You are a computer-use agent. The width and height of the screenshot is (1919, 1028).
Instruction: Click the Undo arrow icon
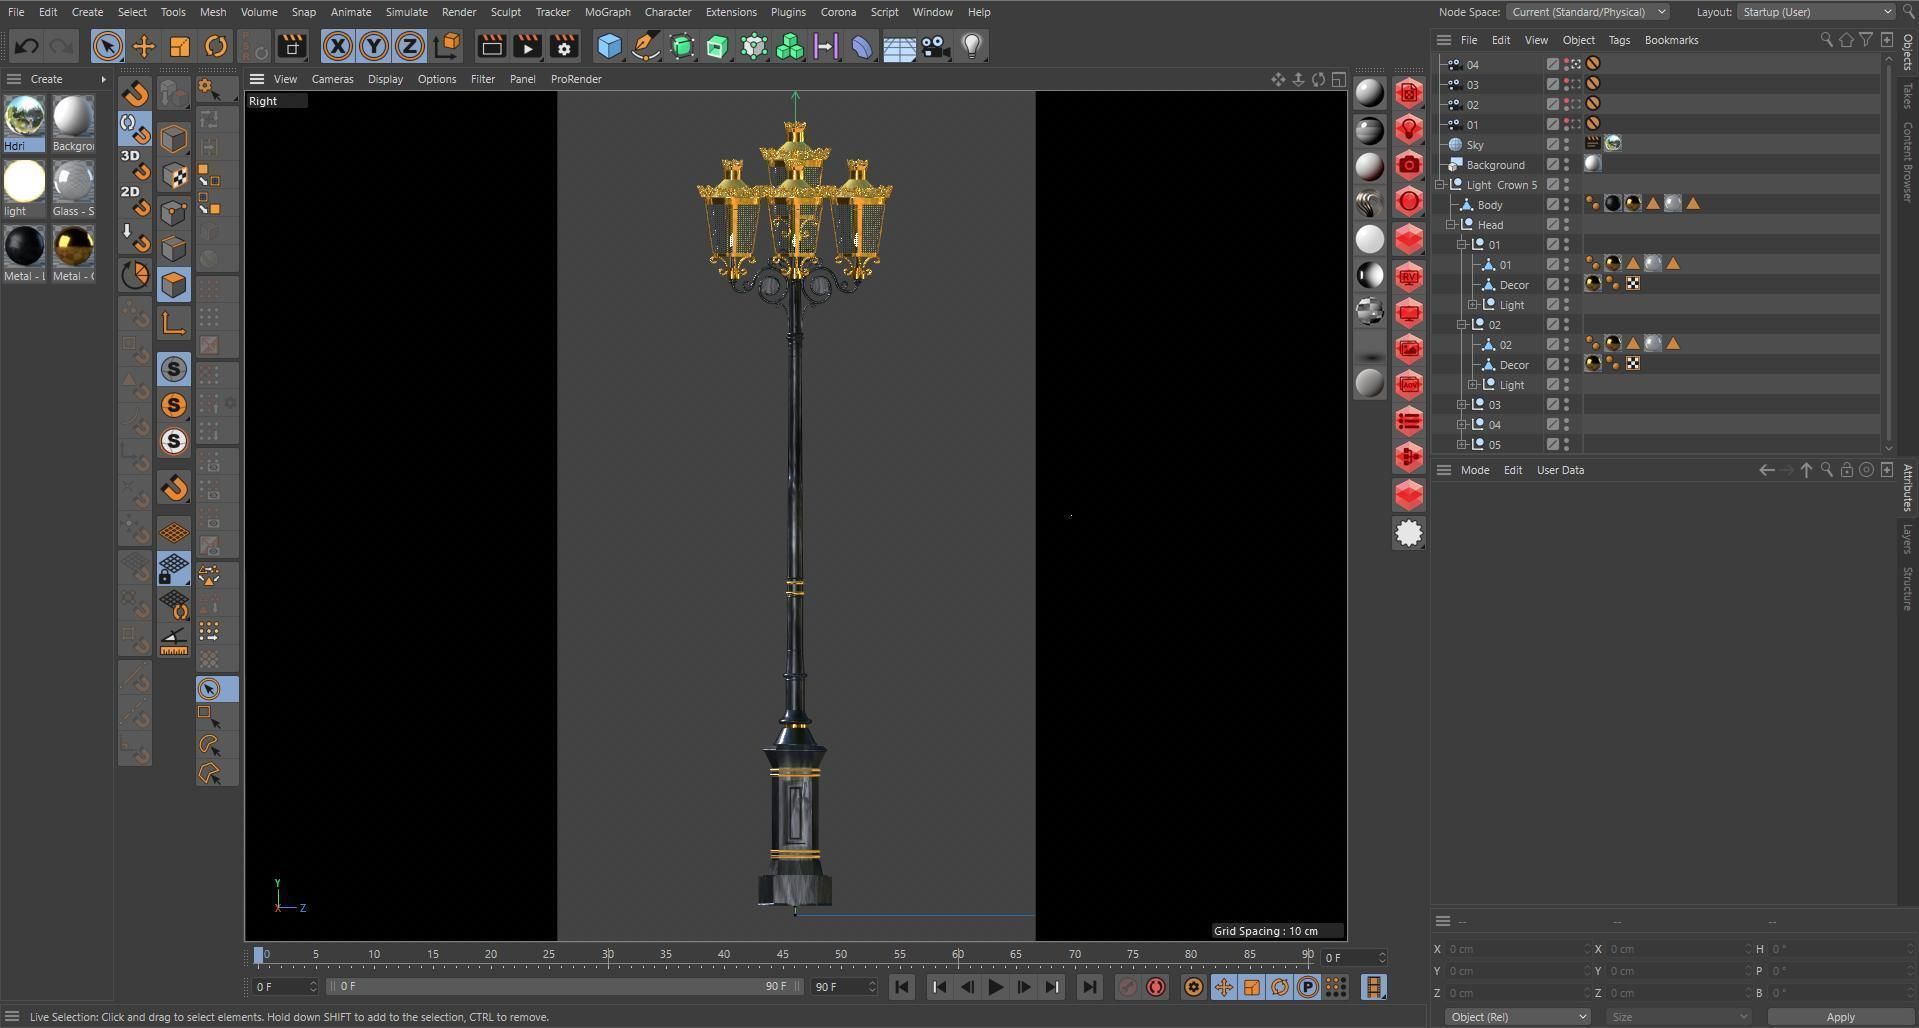[27, 46]
